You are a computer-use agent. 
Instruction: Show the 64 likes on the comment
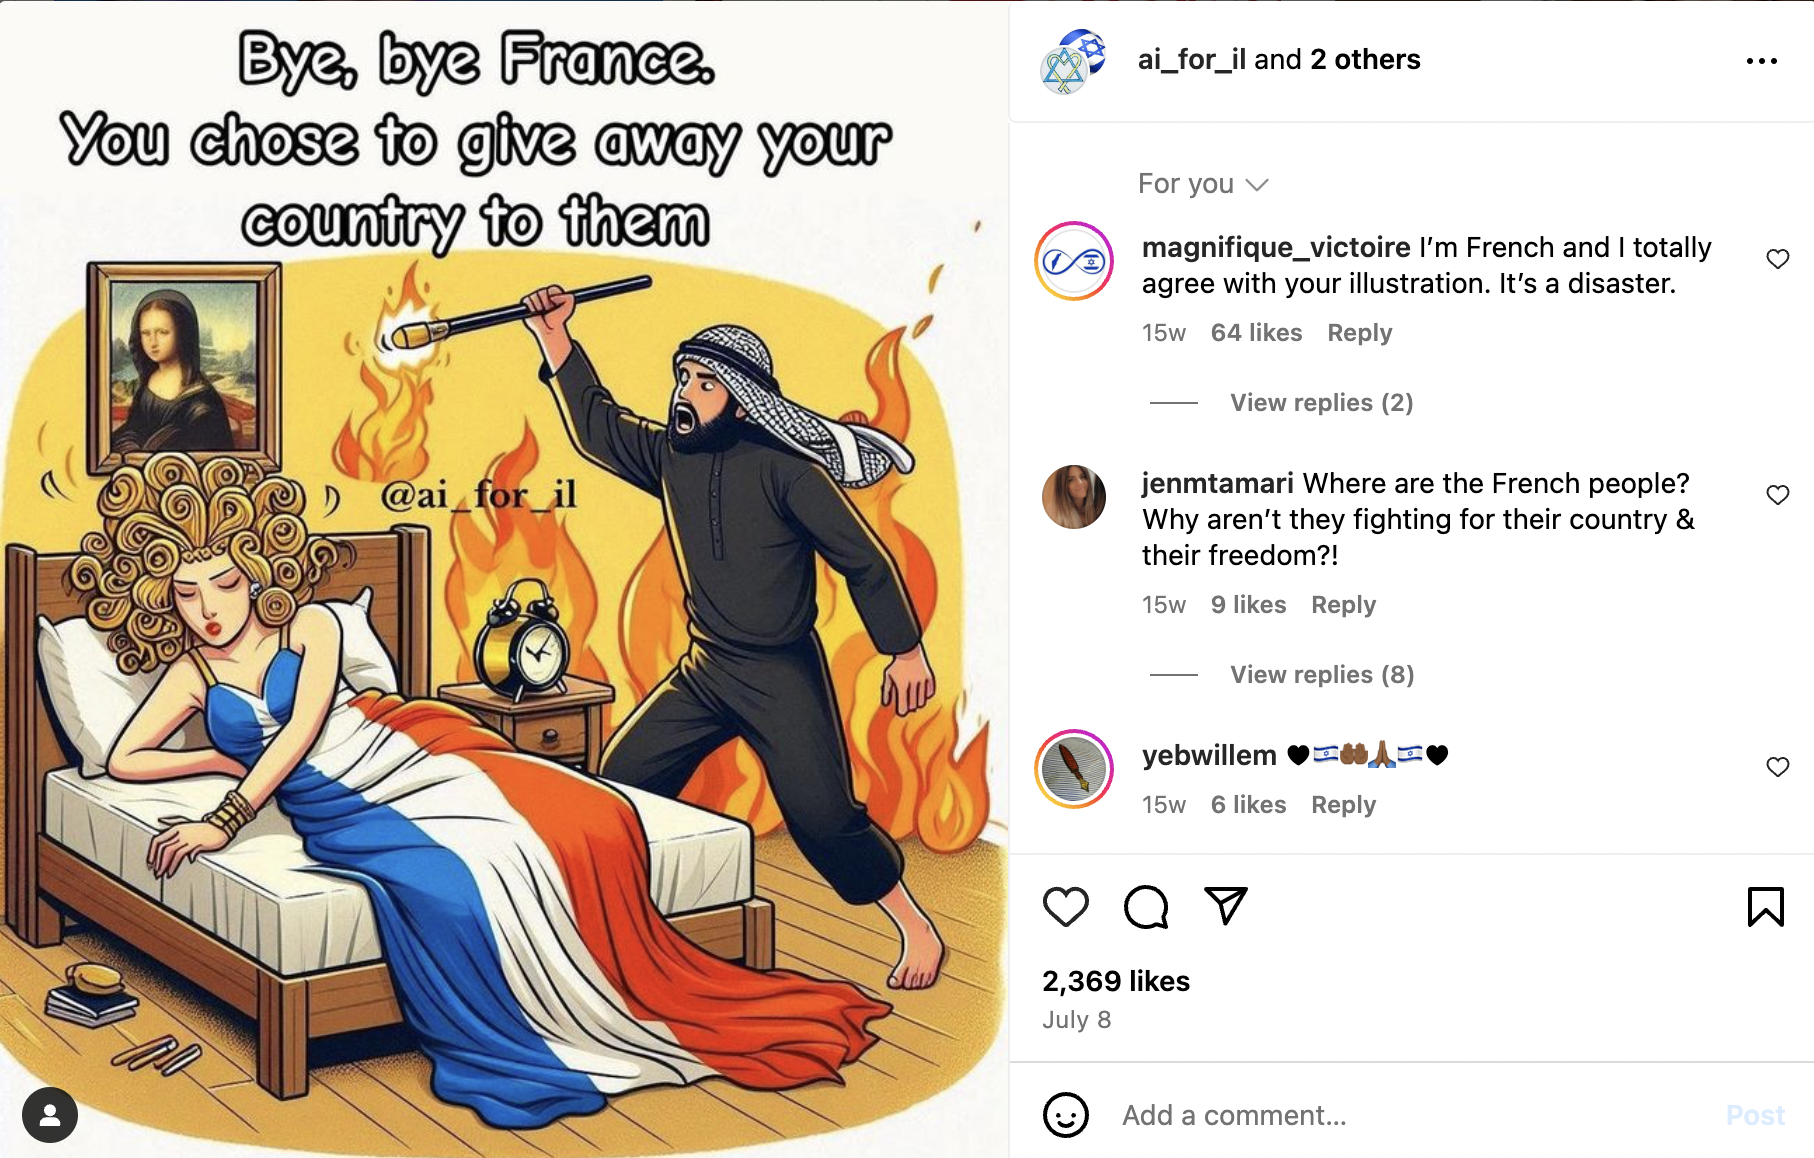click(1256, 333)
